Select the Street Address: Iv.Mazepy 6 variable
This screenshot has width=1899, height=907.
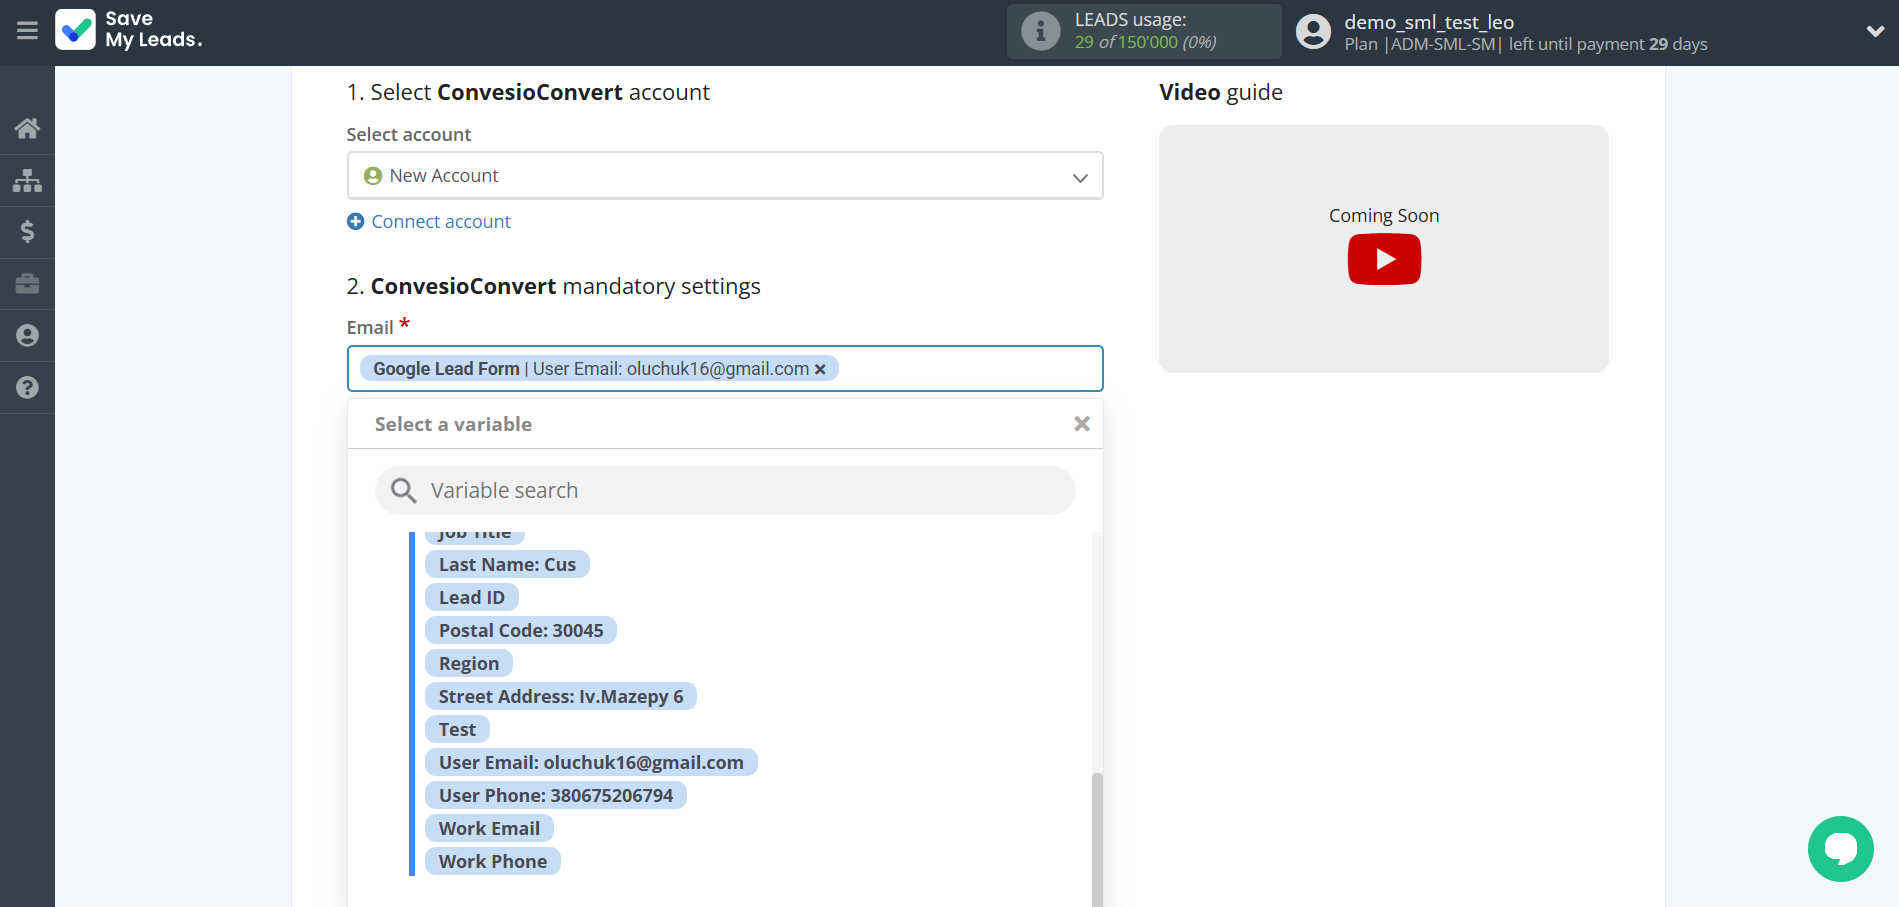(560, 697)
